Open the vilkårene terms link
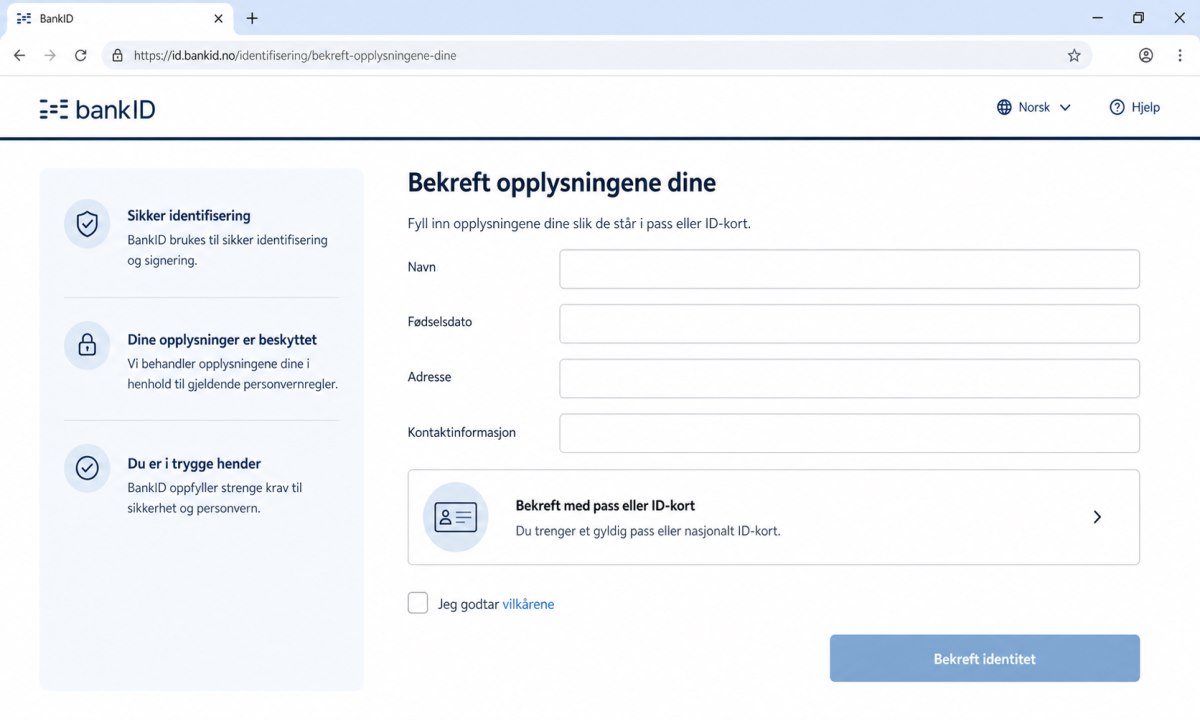 (x=528, y=604)
